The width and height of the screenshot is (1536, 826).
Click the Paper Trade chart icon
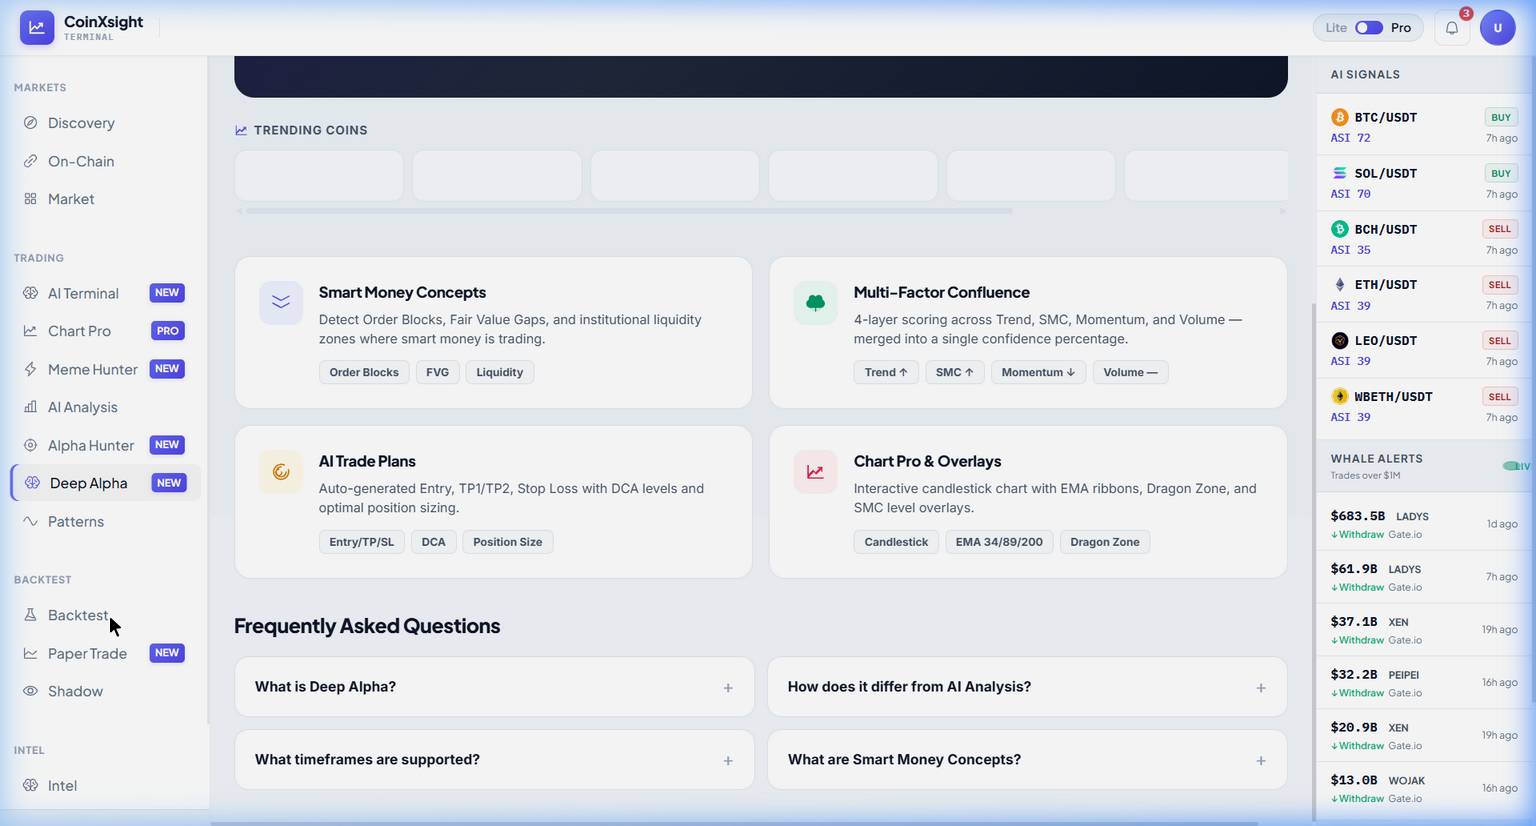30,653
